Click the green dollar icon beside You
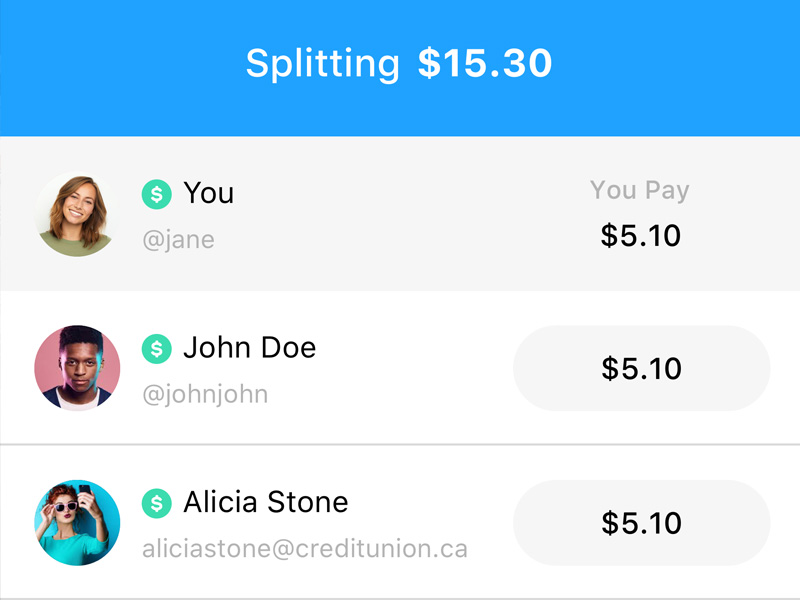The image size is (800, 600). click(157, 194)
